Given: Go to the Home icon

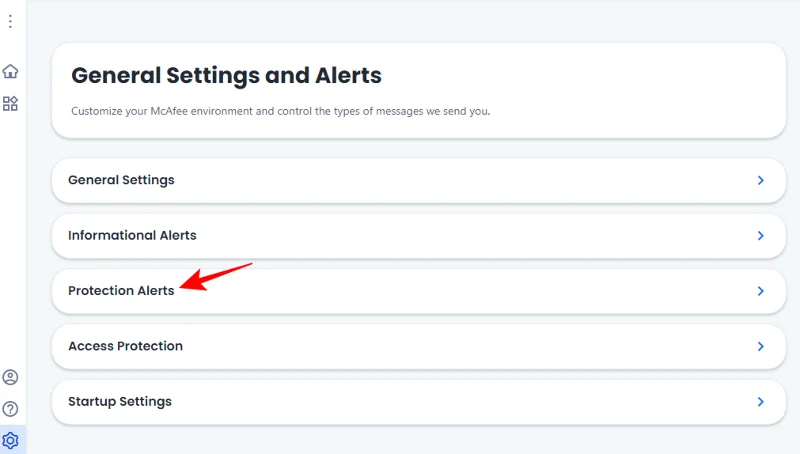Looking at the screenshot, I should coord(10,71).
